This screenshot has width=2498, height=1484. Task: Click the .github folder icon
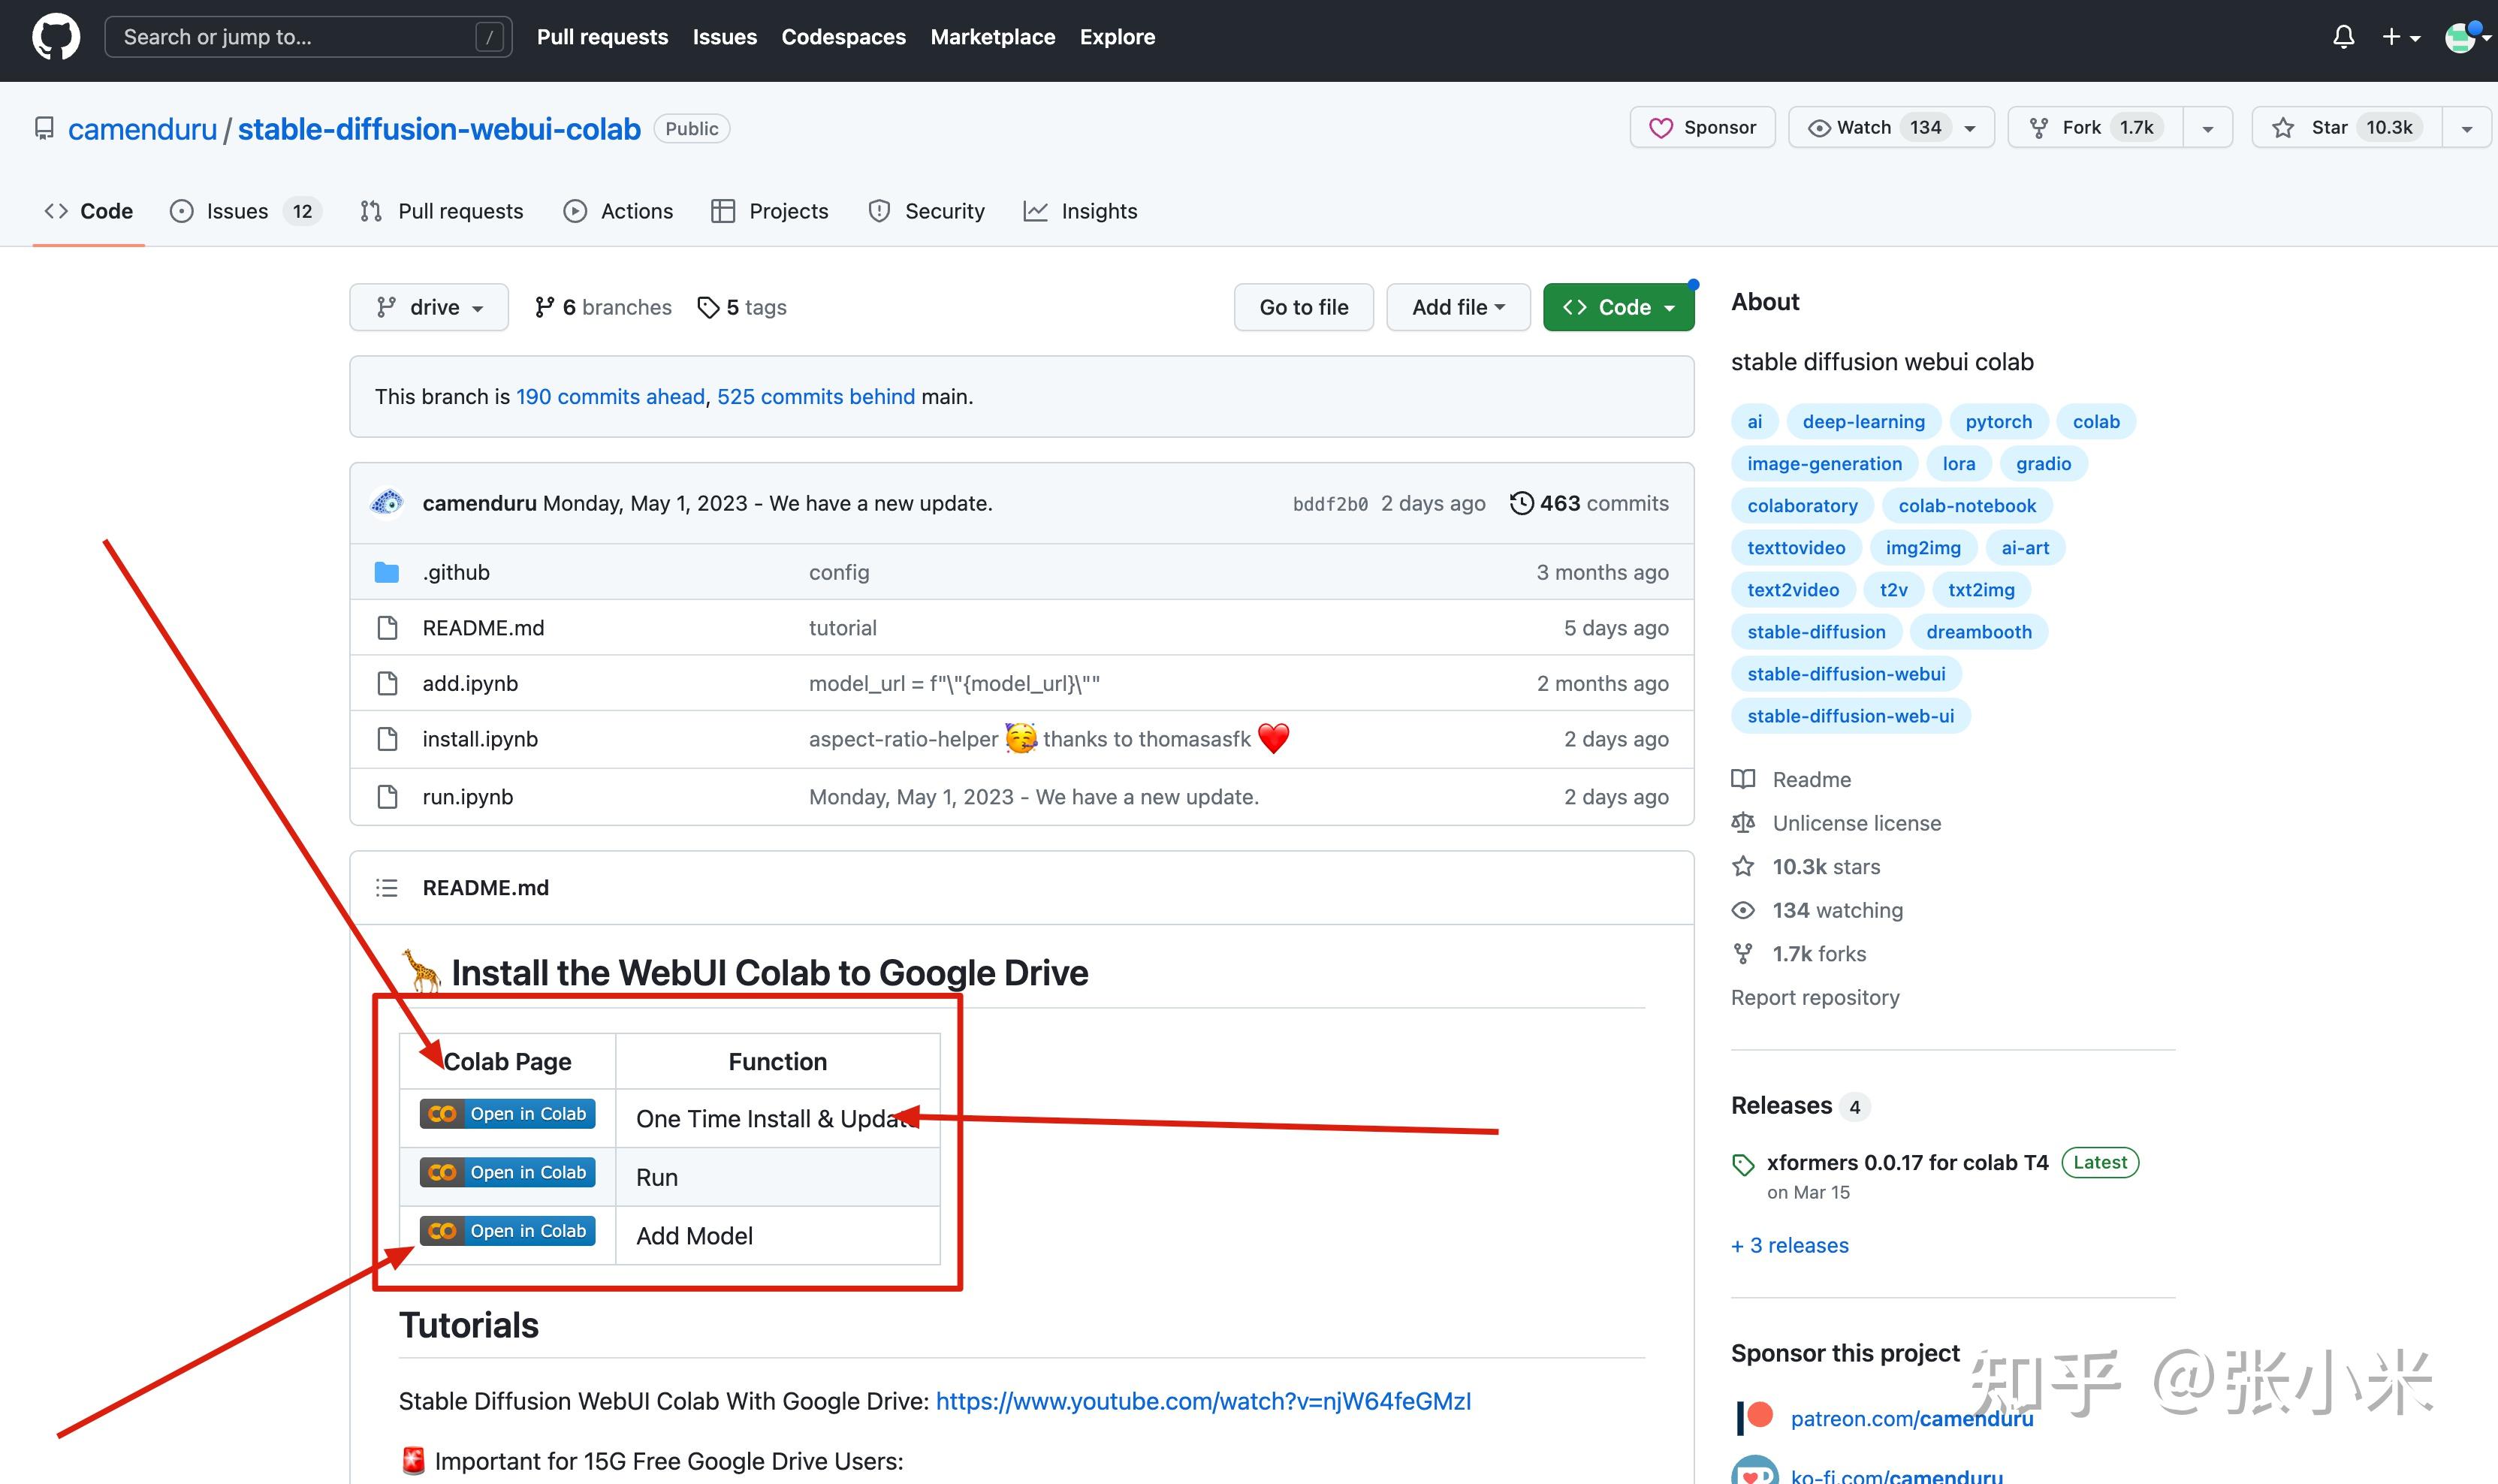pyautogui.click(x=387, y=572)
